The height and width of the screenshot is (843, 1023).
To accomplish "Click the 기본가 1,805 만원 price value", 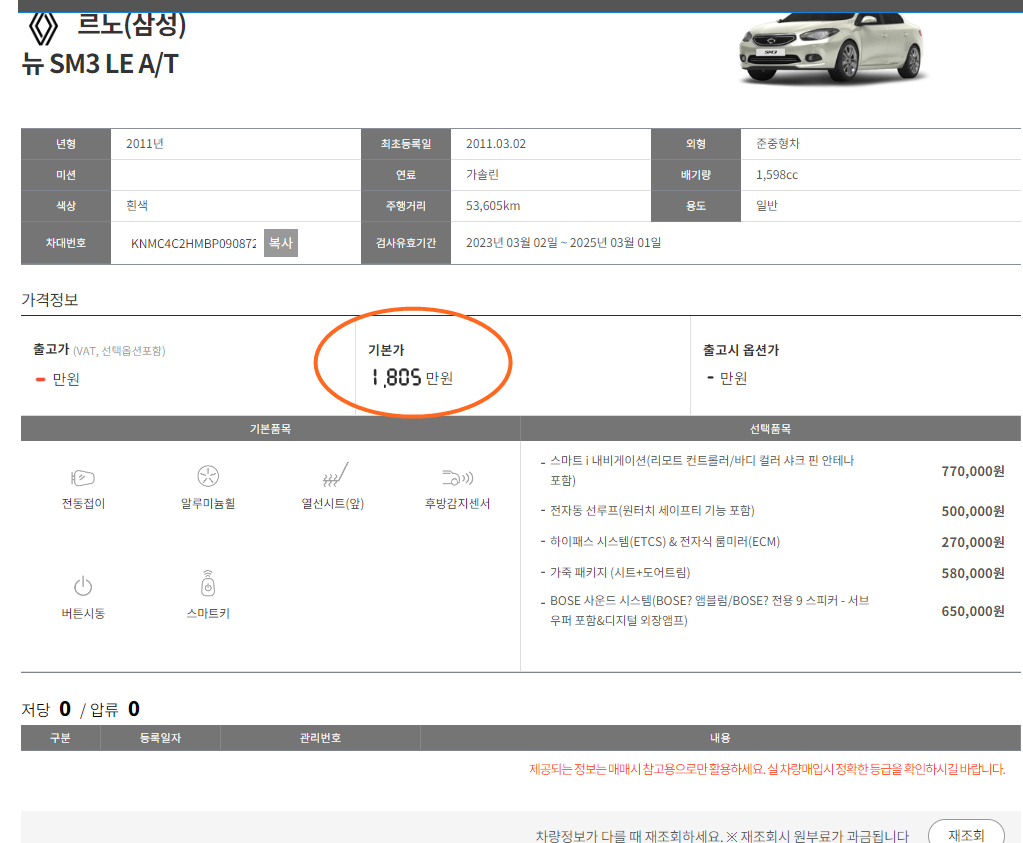I will click(412, 377).
